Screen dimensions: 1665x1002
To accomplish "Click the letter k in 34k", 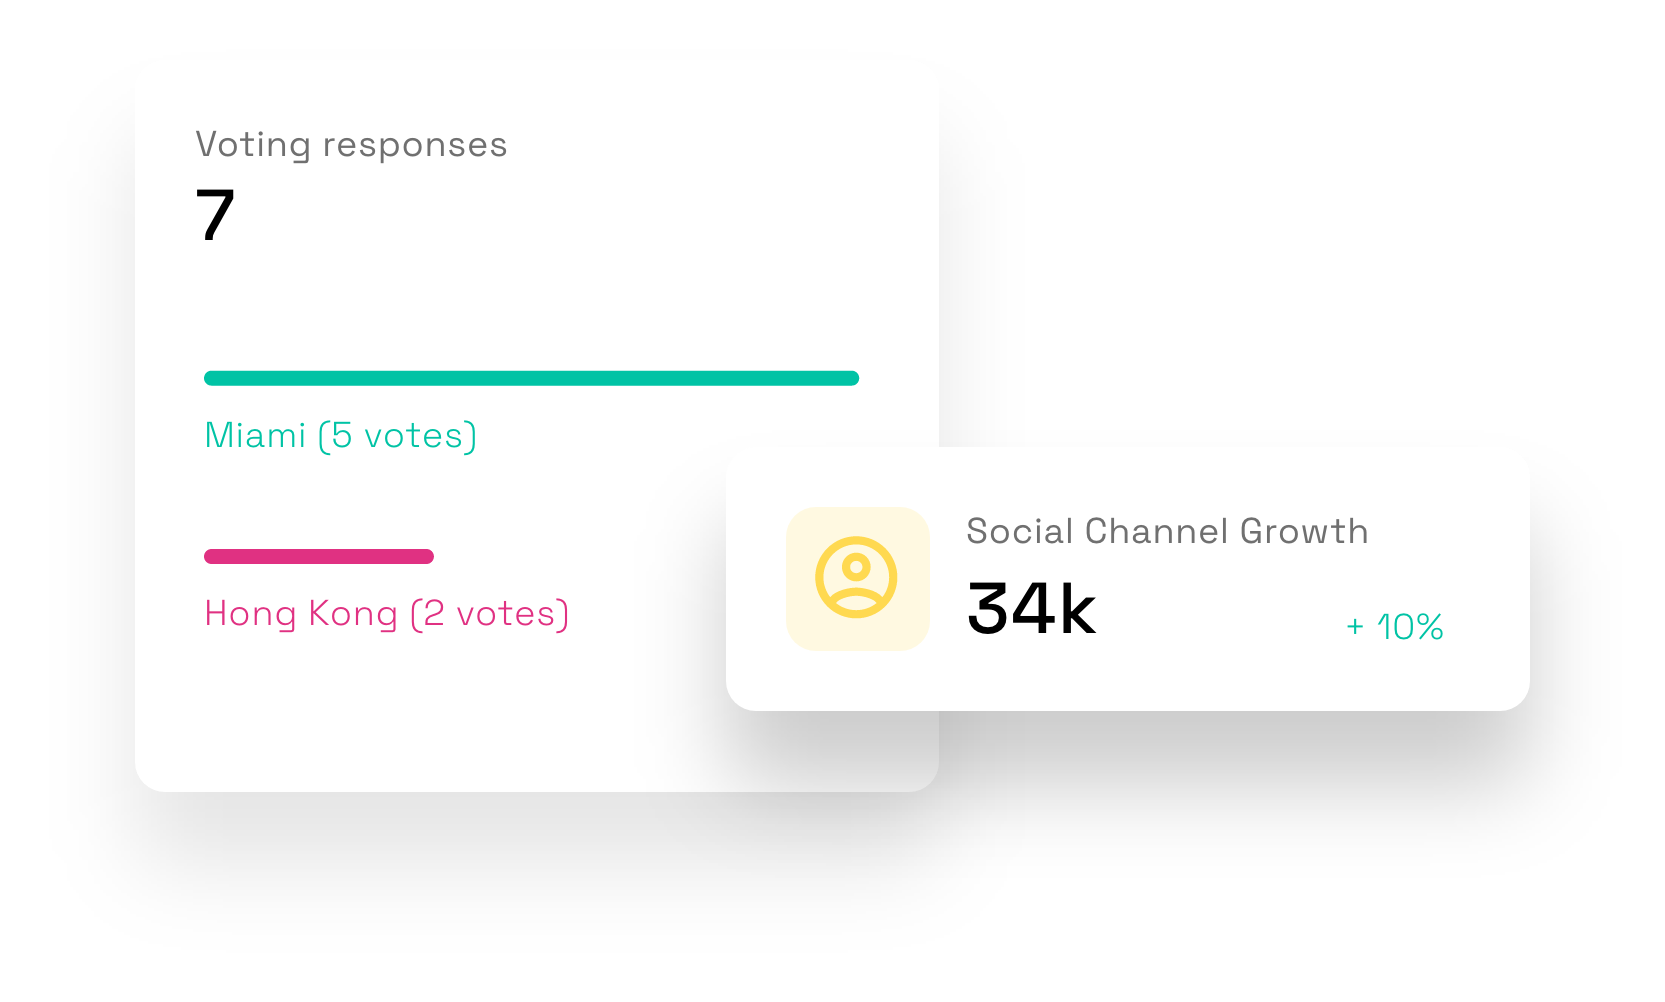I will tap(1078, 607).
